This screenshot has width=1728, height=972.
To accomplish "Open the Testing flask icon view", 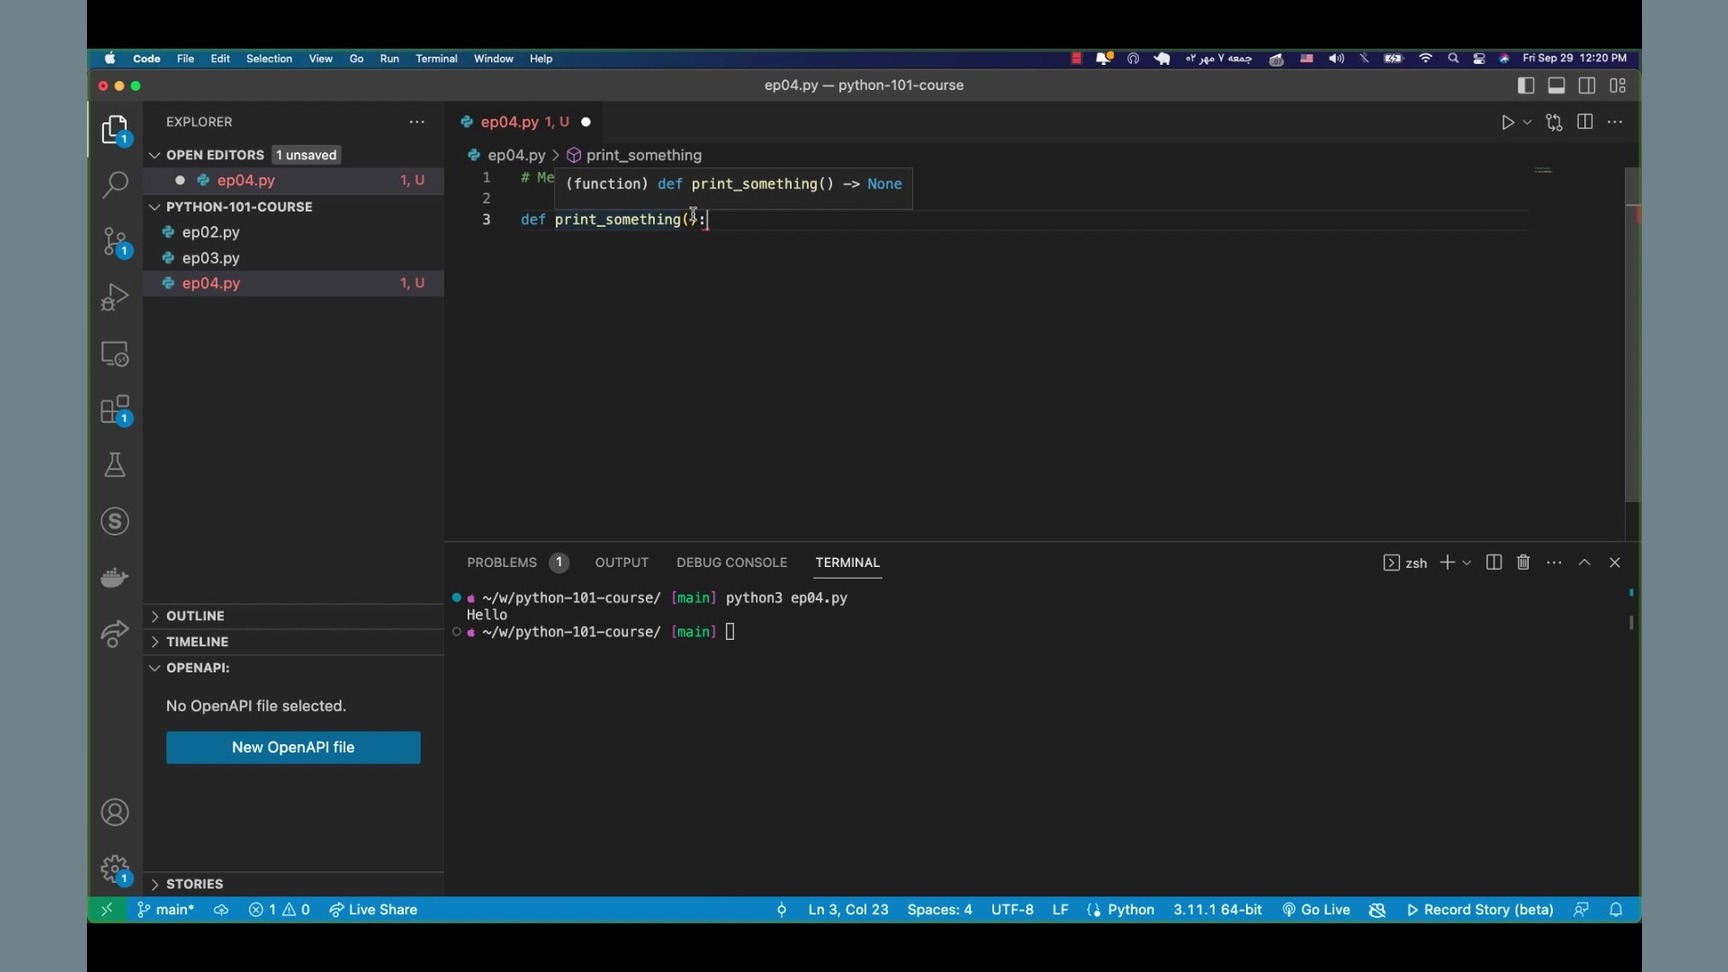I will pyautogui.click(x=115, y=465).
